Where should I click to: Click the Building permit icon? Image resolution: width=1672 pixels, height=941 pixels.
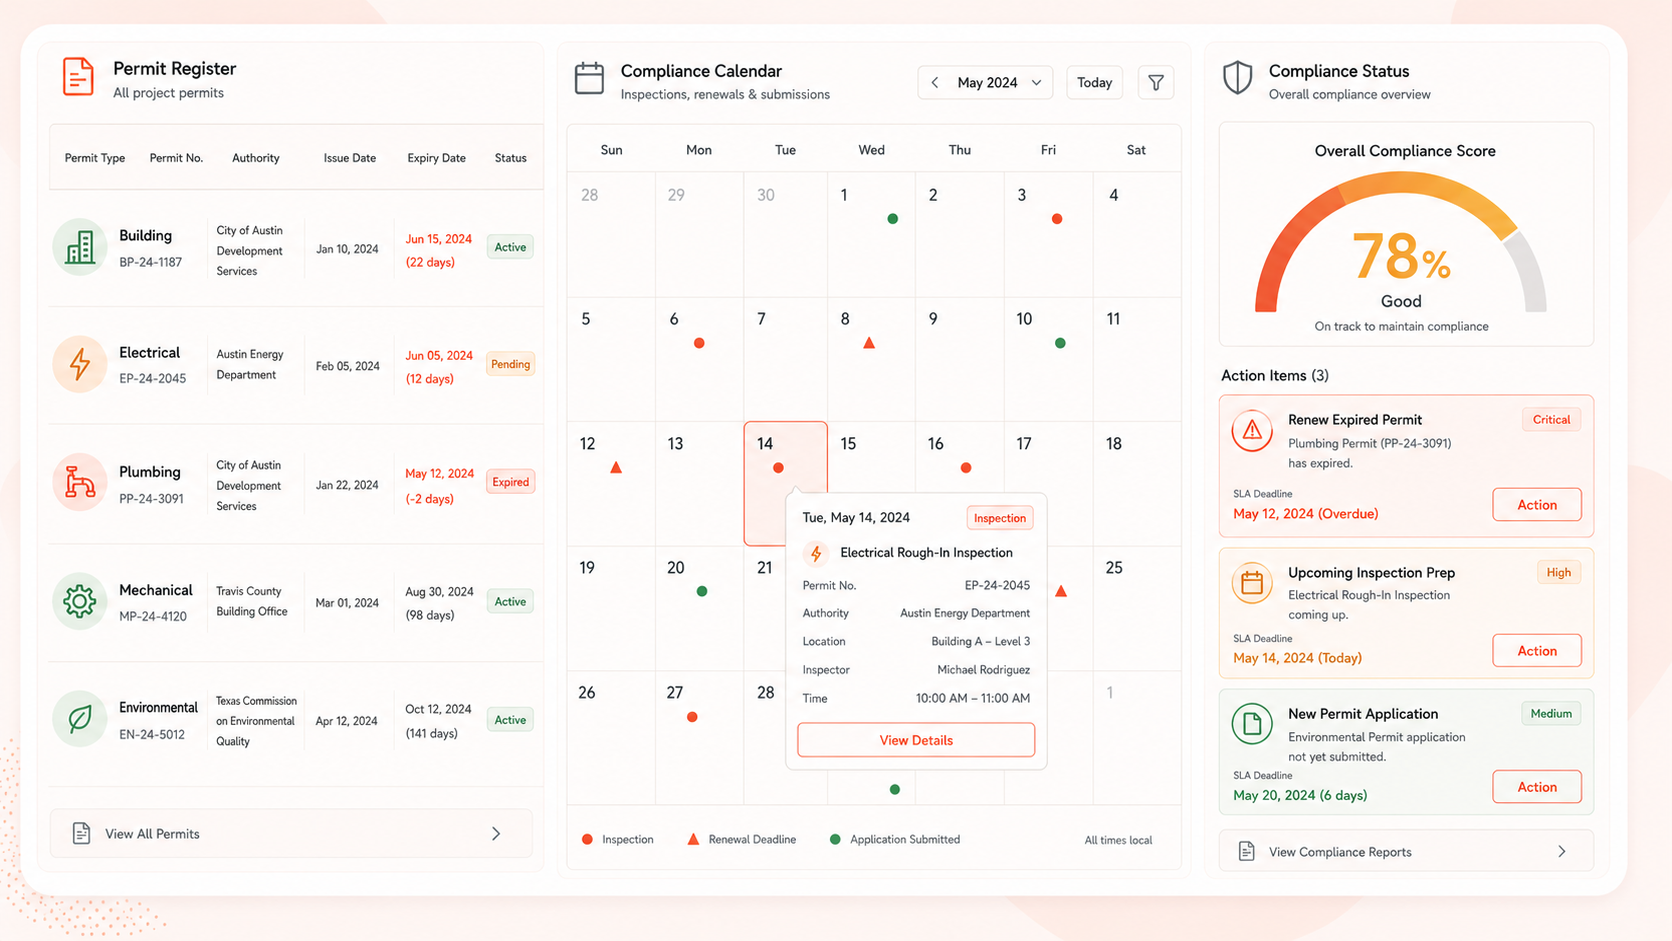click(80, 247)
